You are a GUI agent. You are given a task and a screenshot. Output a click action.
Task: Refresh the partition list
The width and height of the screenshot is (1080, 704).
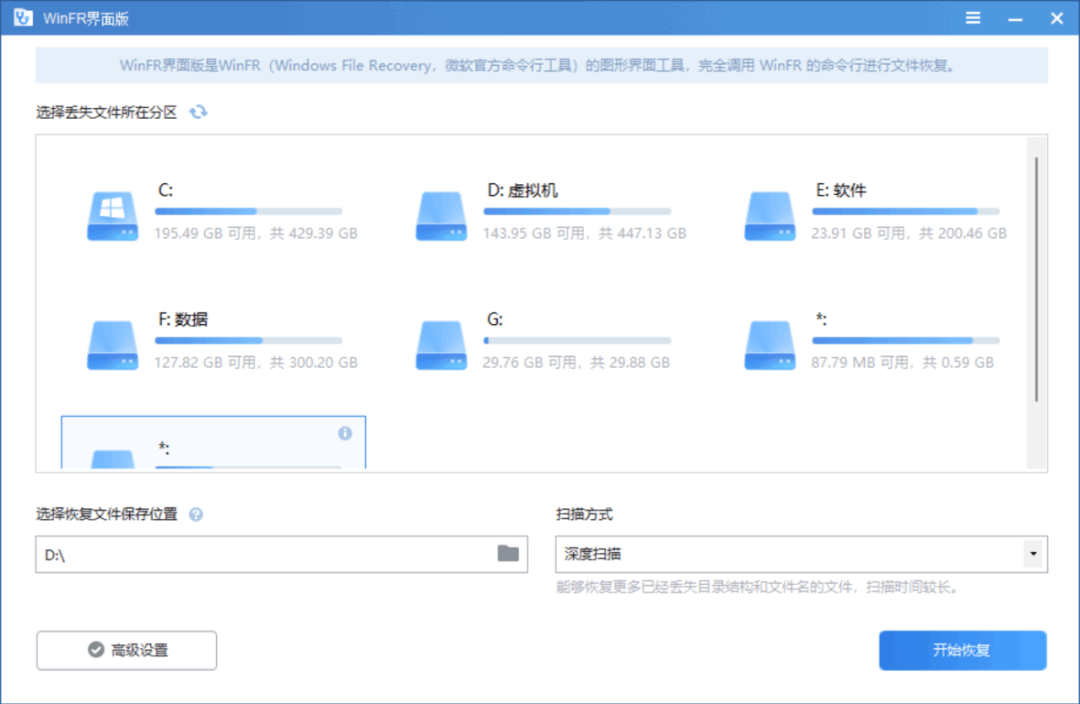198,112
